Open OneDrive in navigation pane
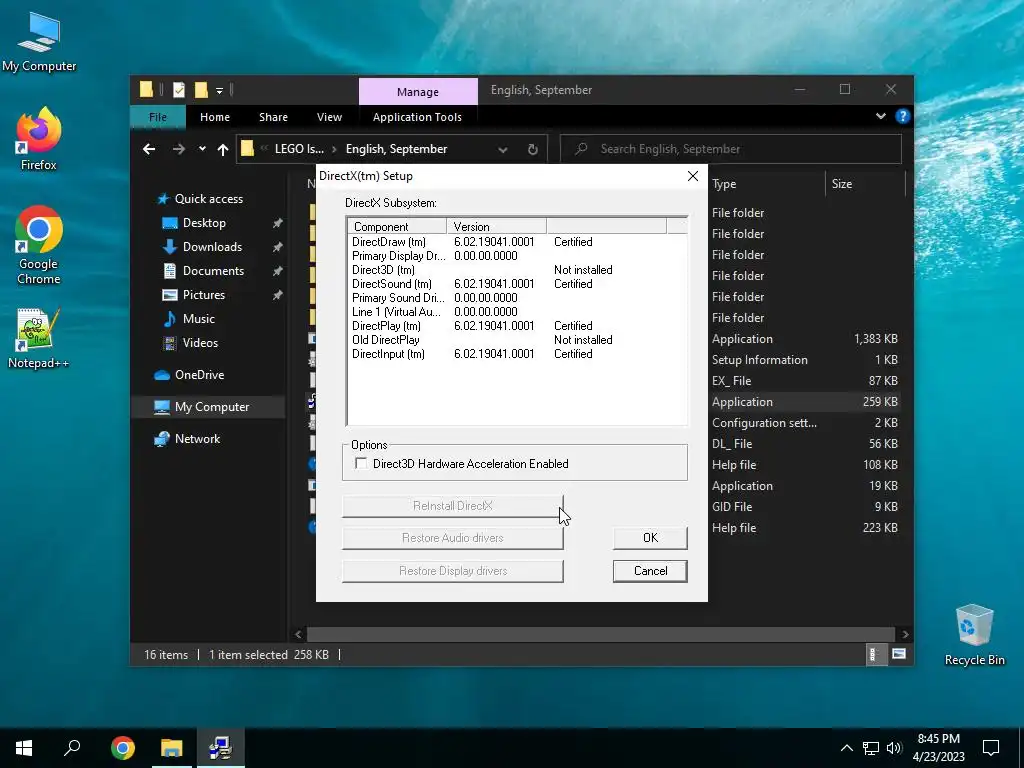The height and width of the screenshot is (768, 1024). (189, 375)
